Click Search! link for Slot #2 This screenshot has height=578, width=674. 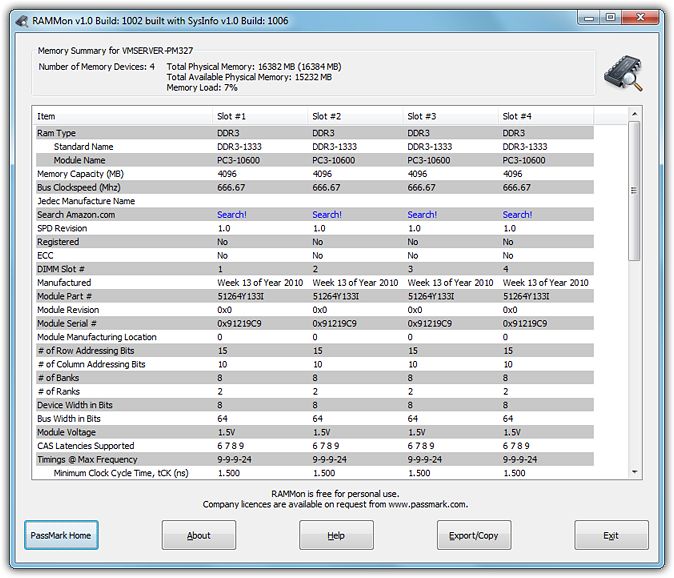tap(327, 215)
